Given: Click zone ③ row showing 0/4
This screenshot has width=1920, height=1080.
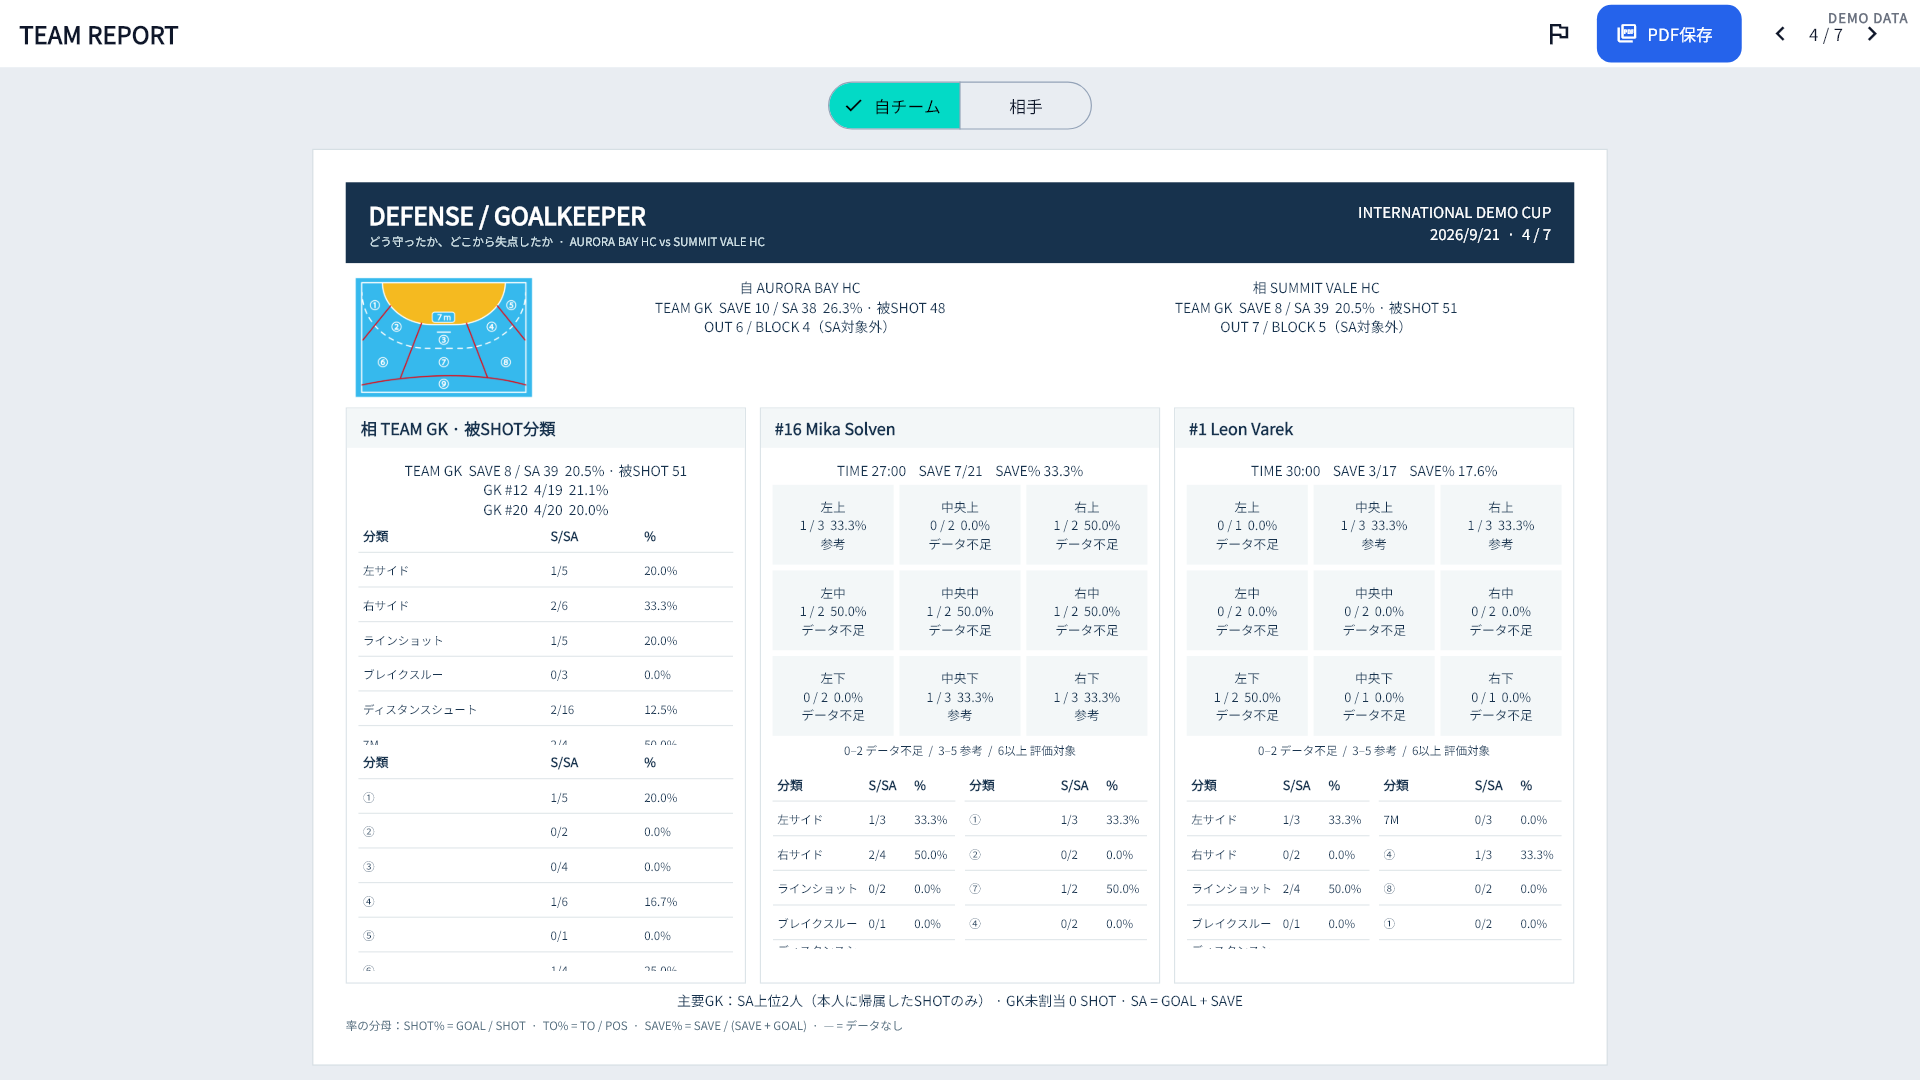Looking at the screenshot, I should [x=546, y=867].
